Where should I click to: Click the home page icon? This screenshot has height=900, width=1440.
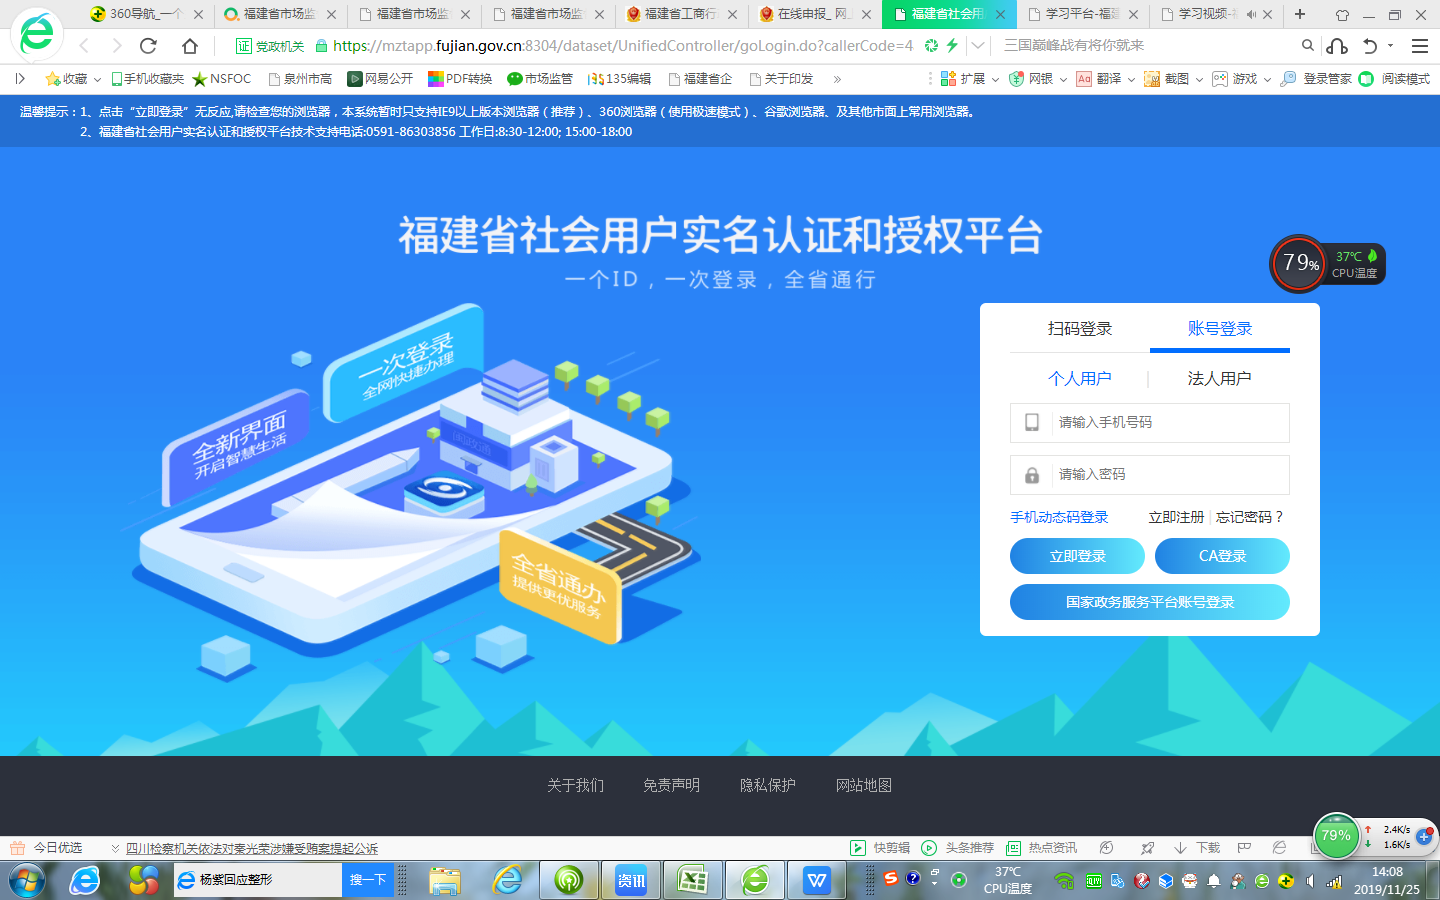[x=190, y=46]
